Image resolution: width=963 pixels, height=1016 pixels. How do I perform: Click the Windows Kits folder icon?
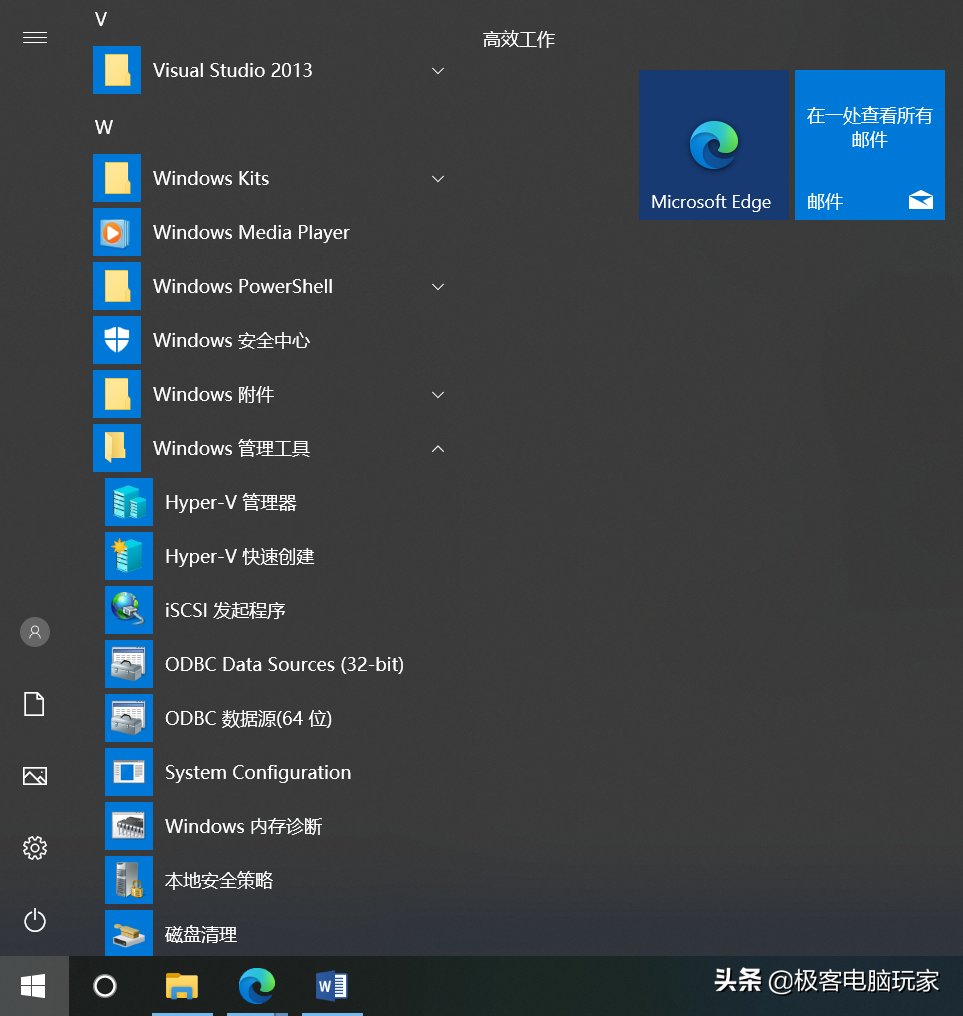117,178
